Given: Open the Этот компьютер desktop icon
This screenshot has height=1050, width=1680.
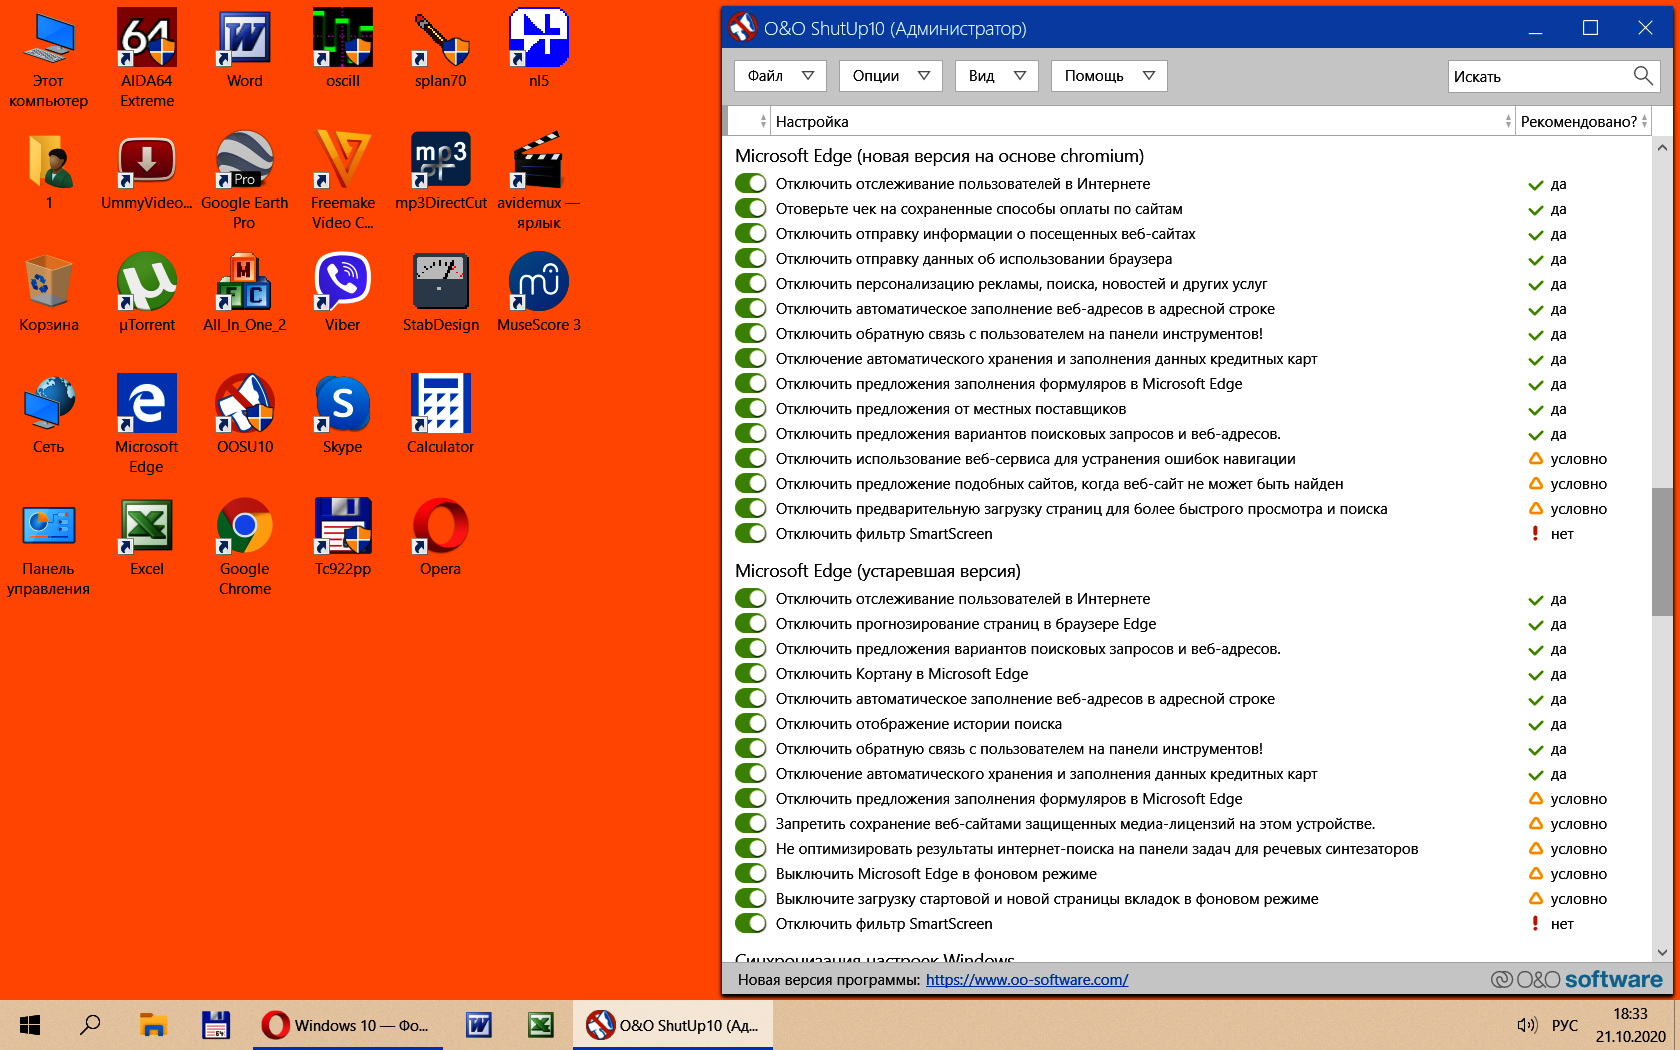Looking at the screenshot, I should click(x=49, y=58).
